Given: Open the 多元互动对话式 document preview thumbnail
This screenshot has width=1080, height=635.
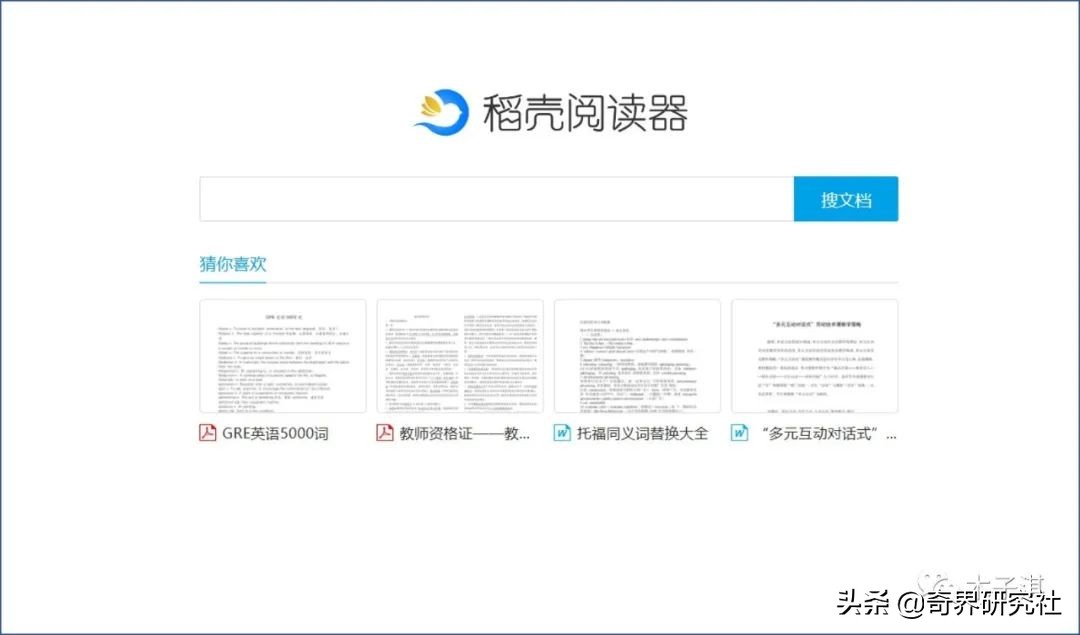Looking at the screenshot, I should click(x=815, y=356).
